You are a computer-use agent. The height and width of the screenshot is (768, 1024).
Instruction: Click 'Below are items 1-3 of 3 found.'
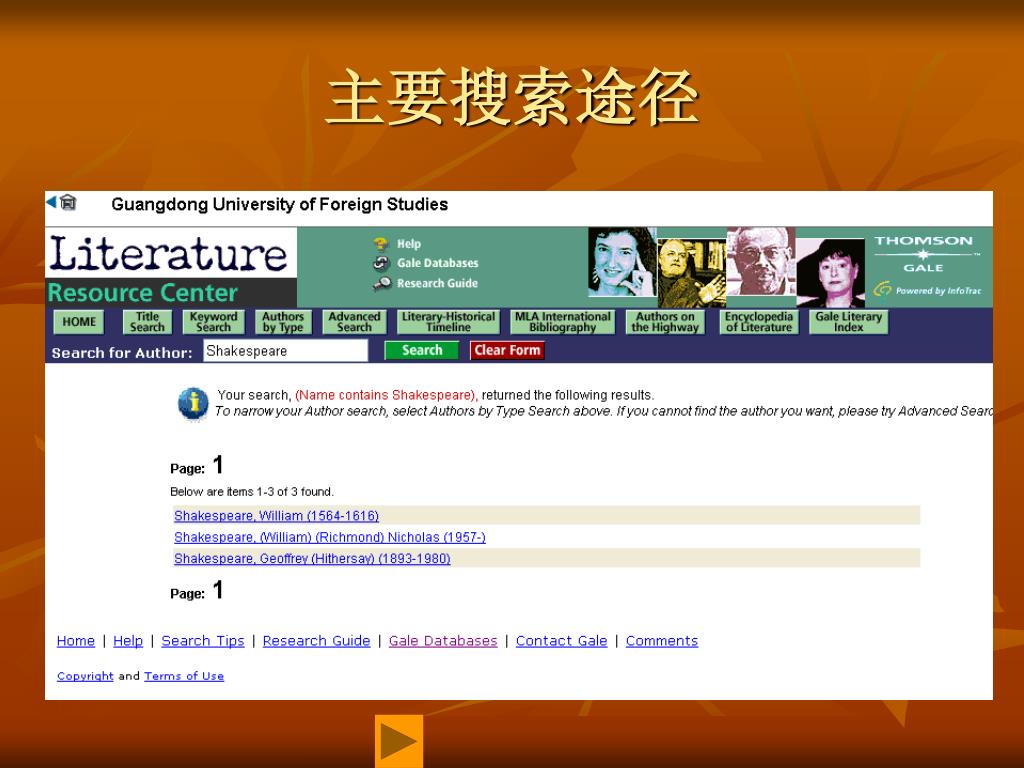[251, 492]
